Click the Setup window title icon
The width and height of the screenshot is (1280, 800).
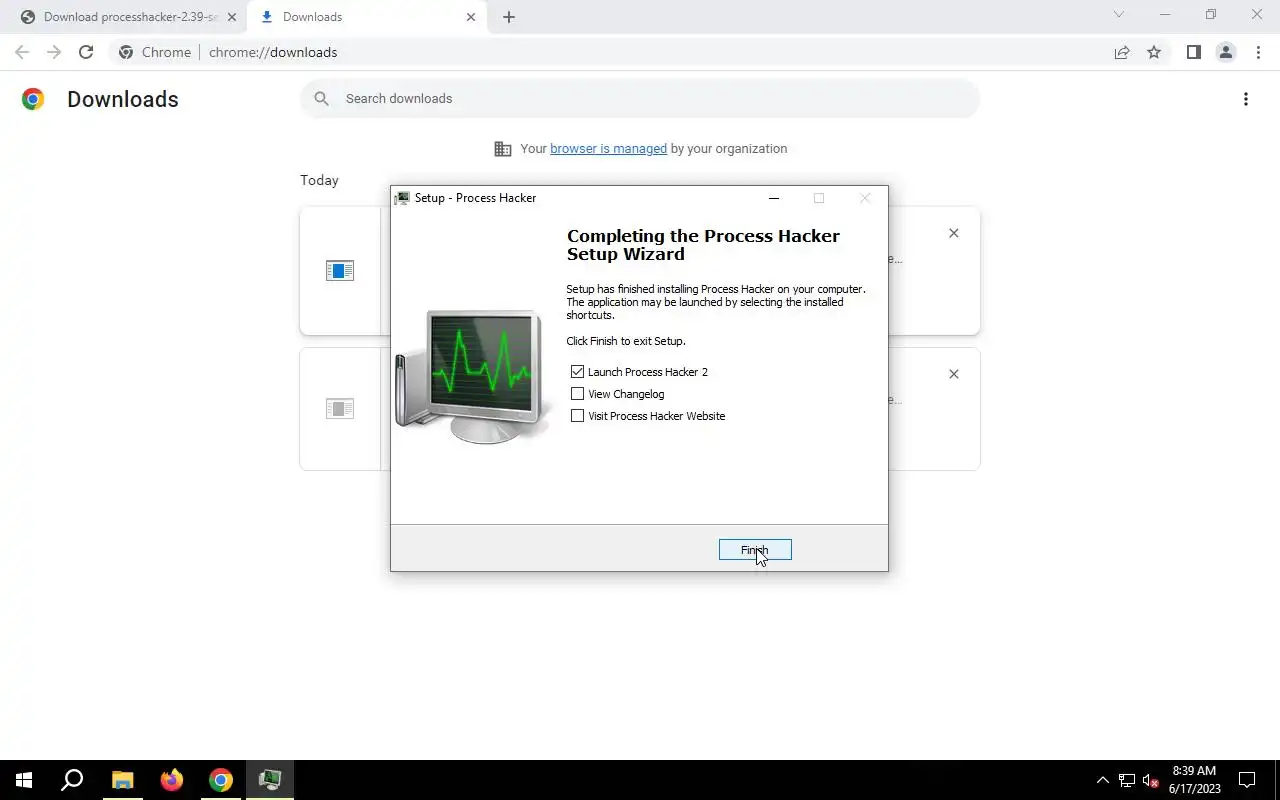click(402, 198)
